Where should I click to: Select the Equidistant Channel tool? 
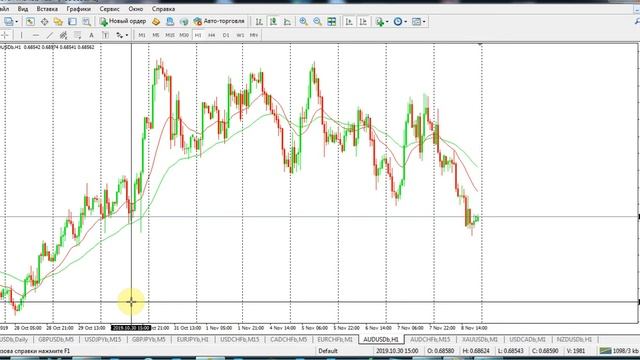click(x=64, y=36)
